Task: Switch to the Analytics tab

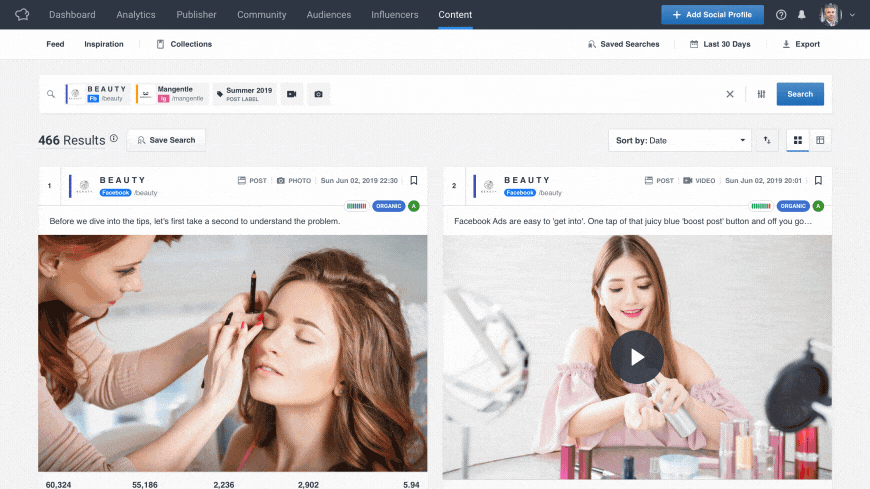Action: tap(136, 14)
